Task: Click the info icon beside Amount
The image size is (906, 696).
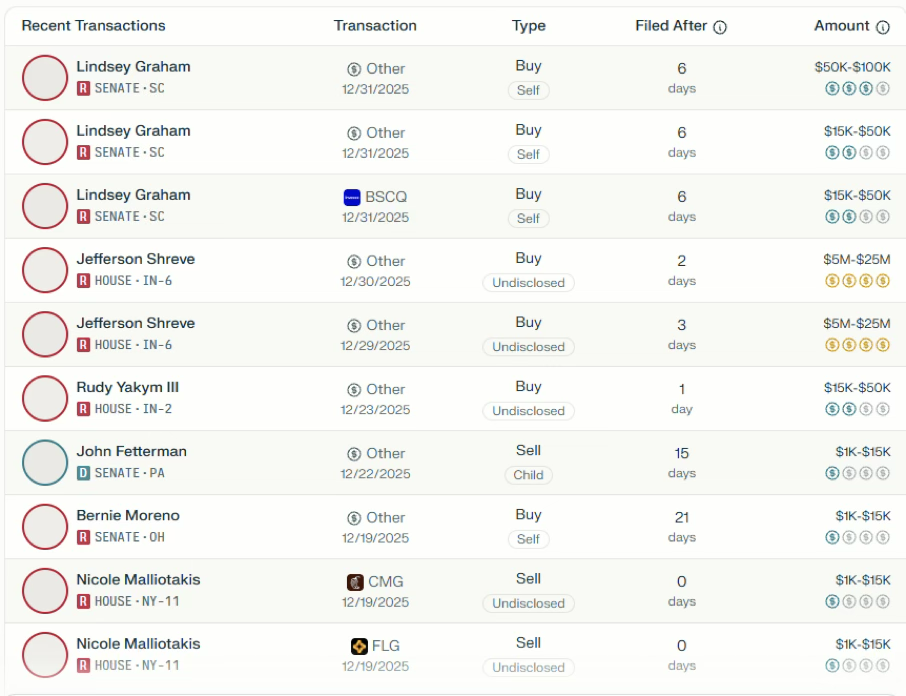Action: [883, 27]
